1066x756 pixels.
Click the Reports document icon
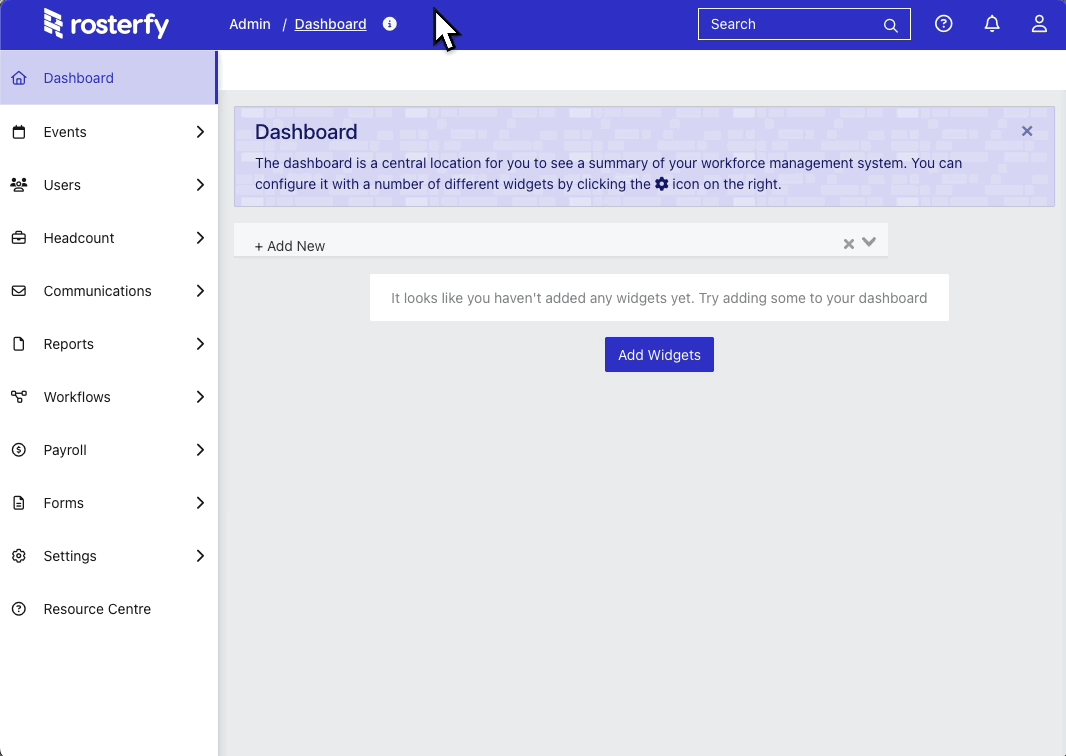pyautogui.click(x=19, y=344)
